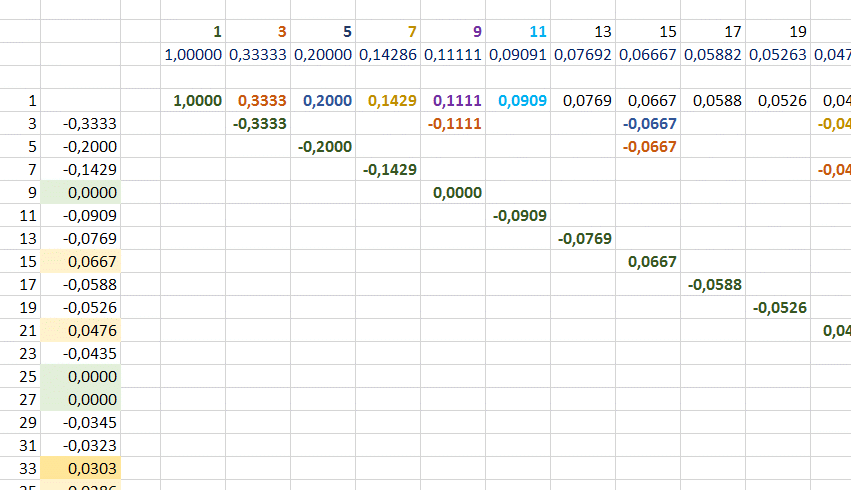Click the cell with value 0,09091
The width and height of the screenshot is (851, 490).
click(518, 54)
